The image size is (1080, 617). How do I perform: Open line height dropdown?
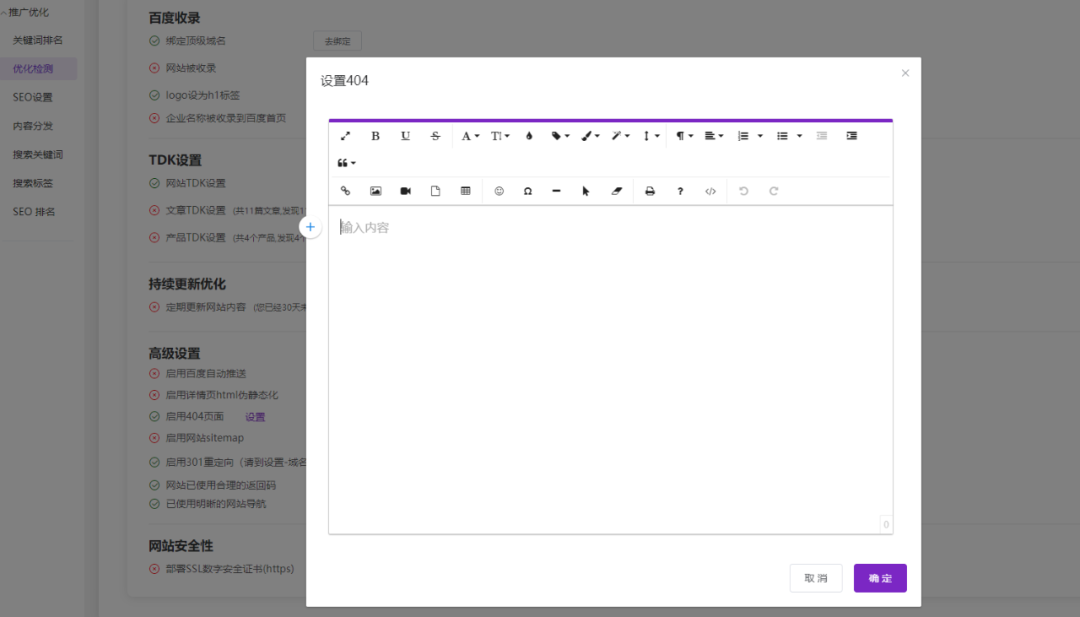[x=651, y=136]
